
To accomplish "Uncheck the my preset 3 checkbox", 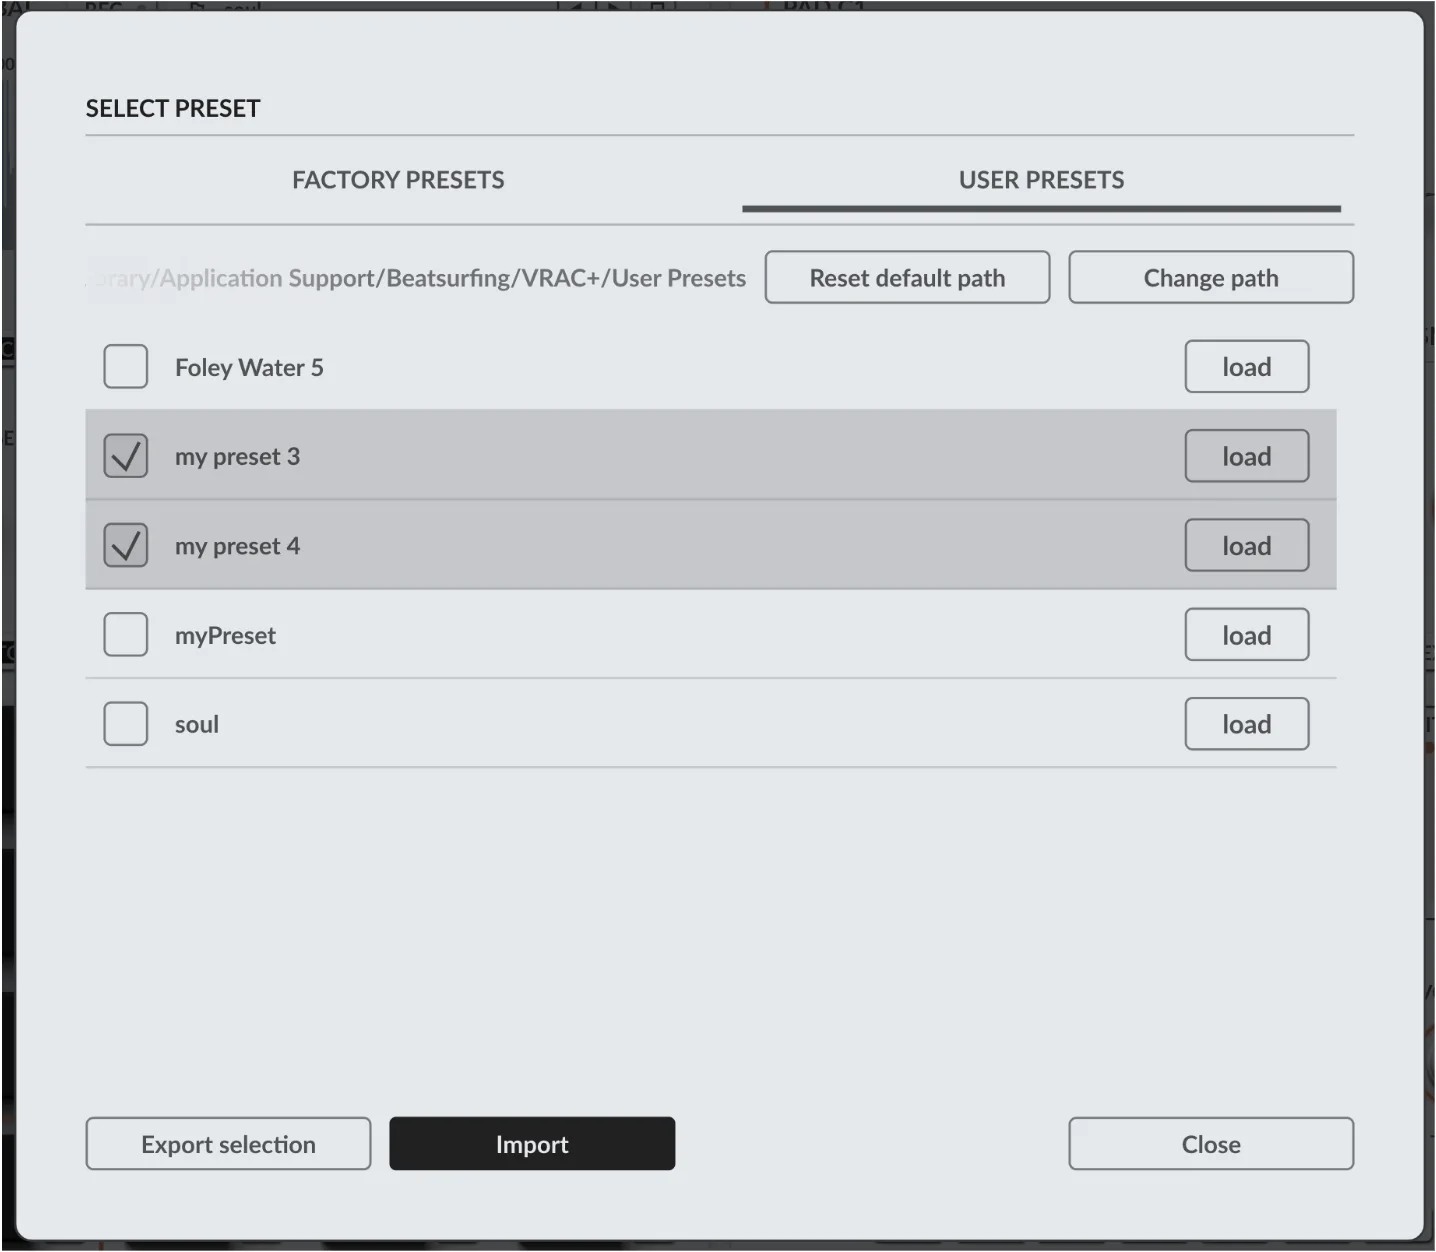I will [126, 456].
